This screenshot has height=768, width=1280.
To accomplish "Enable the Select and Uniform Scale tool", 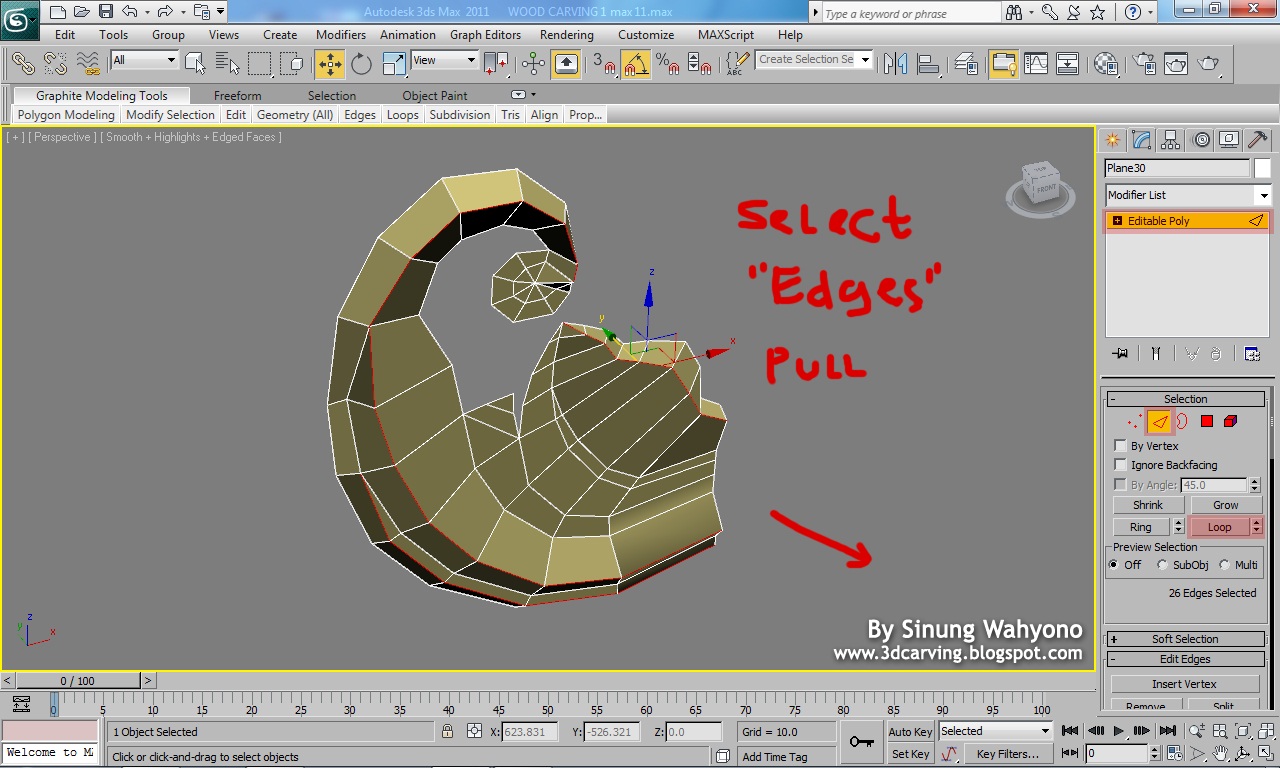I will [391, 63].
